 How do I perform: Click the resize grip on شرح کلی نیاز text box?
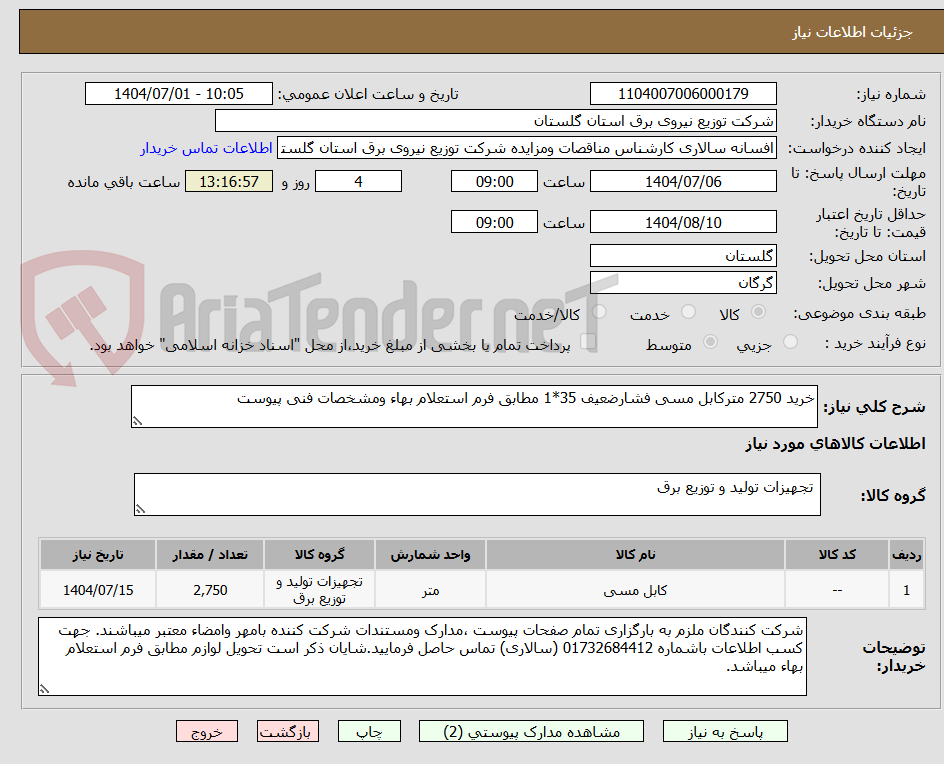[x=138, y=419]
